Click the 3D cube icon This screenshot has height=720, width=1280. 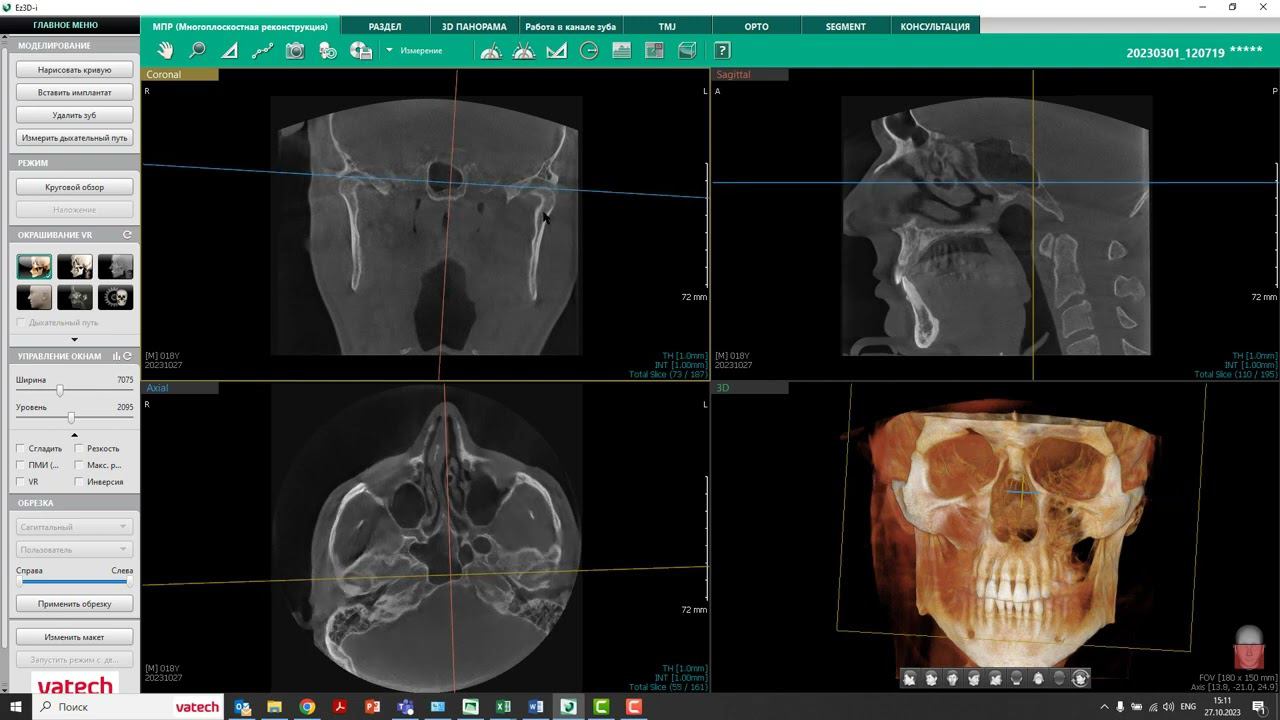687,50
